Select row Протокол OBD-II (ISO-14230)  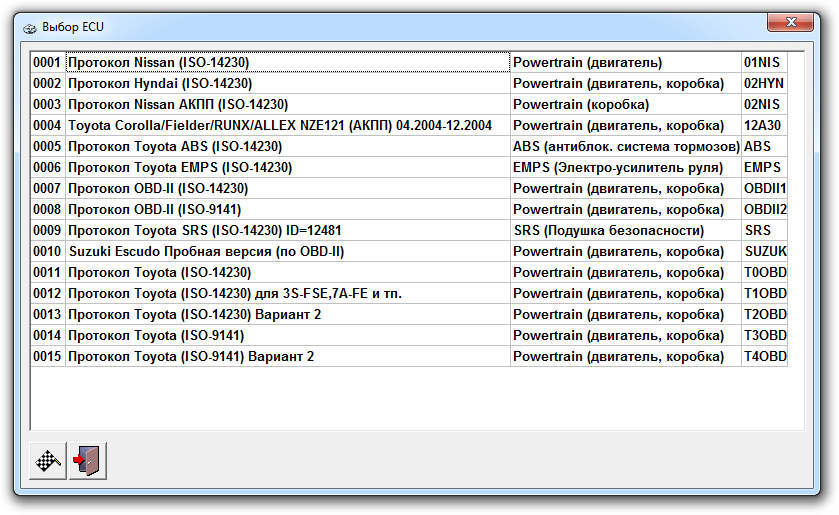click(x=288, y=188)
